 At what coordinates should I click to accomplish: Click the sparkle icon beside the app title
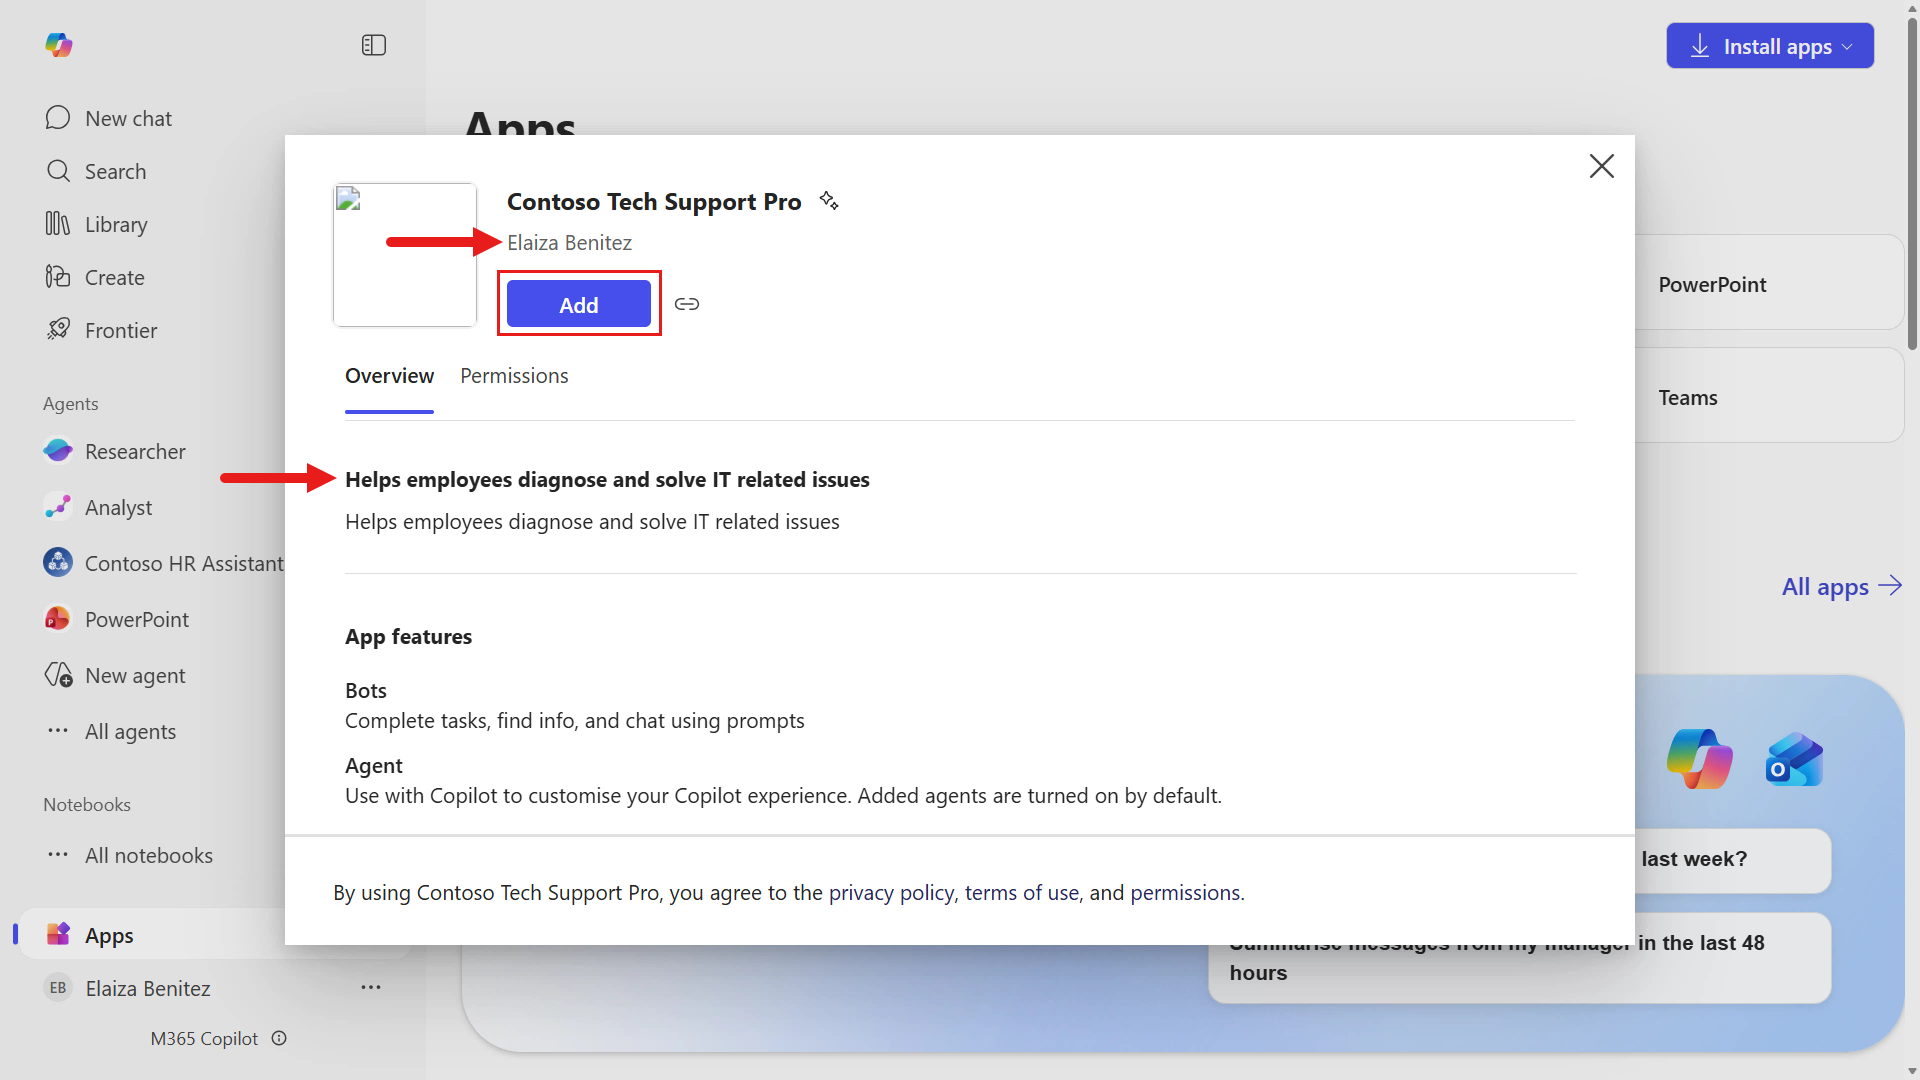[828, 200]
